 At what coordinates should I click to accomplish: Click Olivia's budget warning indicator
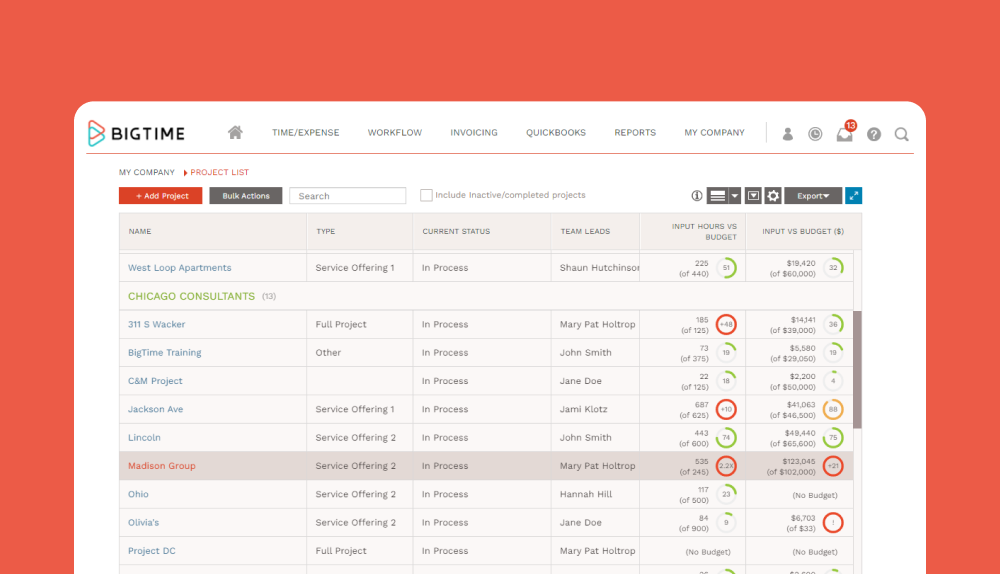click(x=833, y=523)
